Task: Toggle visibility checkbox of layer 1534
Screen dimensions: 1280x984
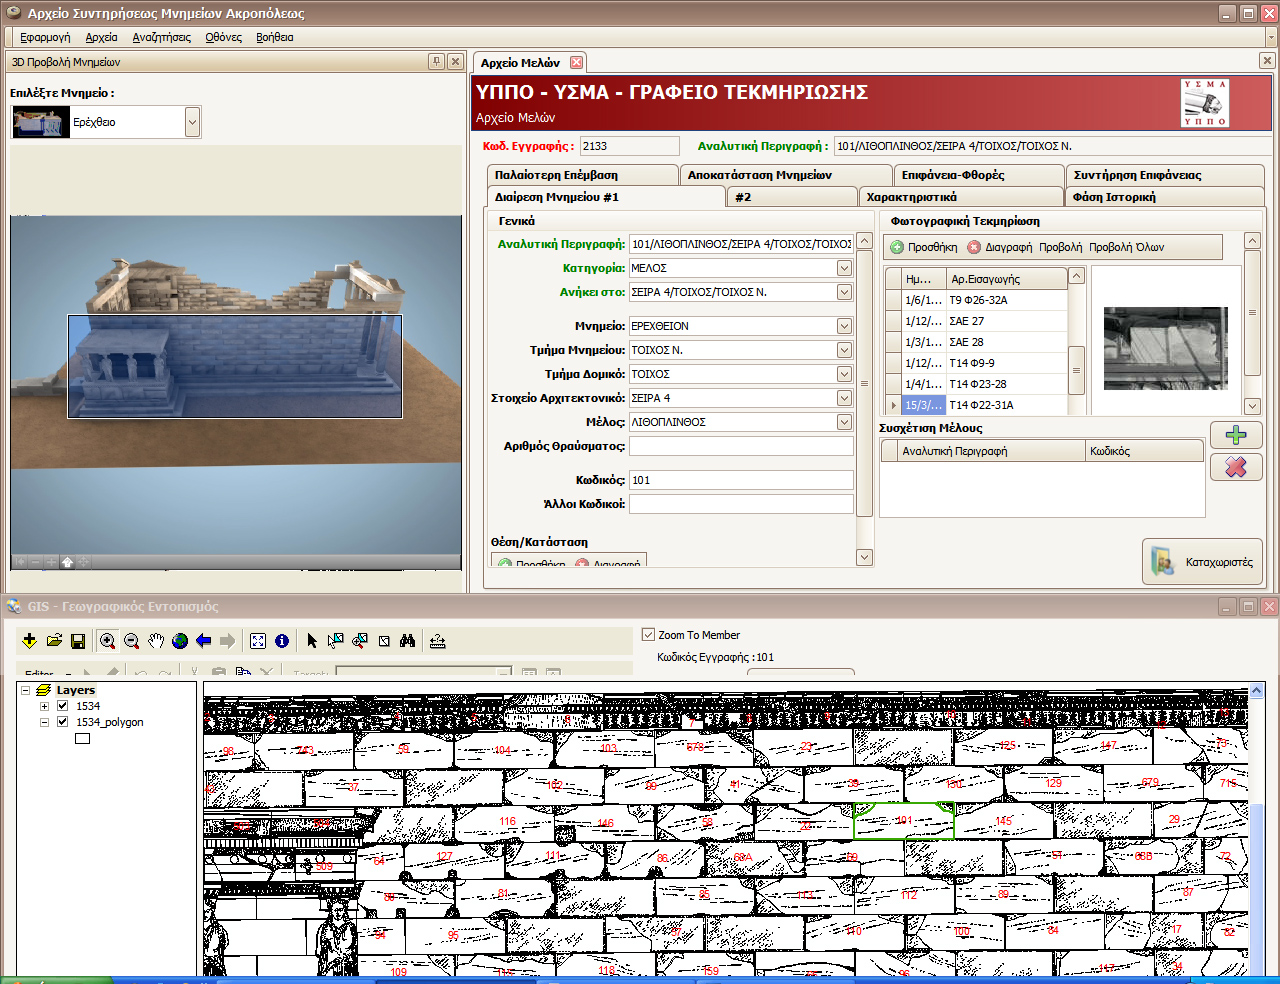Action: click(63, 706)
